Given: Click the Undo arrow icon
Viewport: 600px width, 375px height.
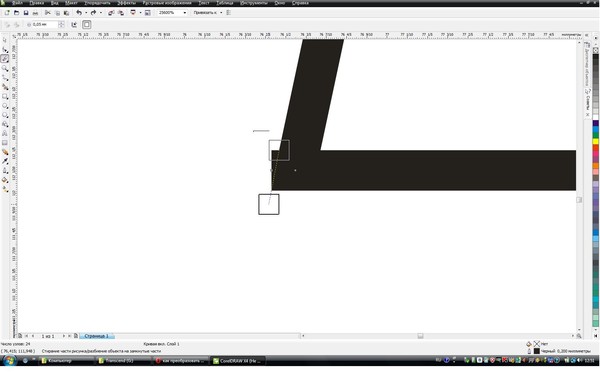Looking at the screenshot, I should (79, 13).
